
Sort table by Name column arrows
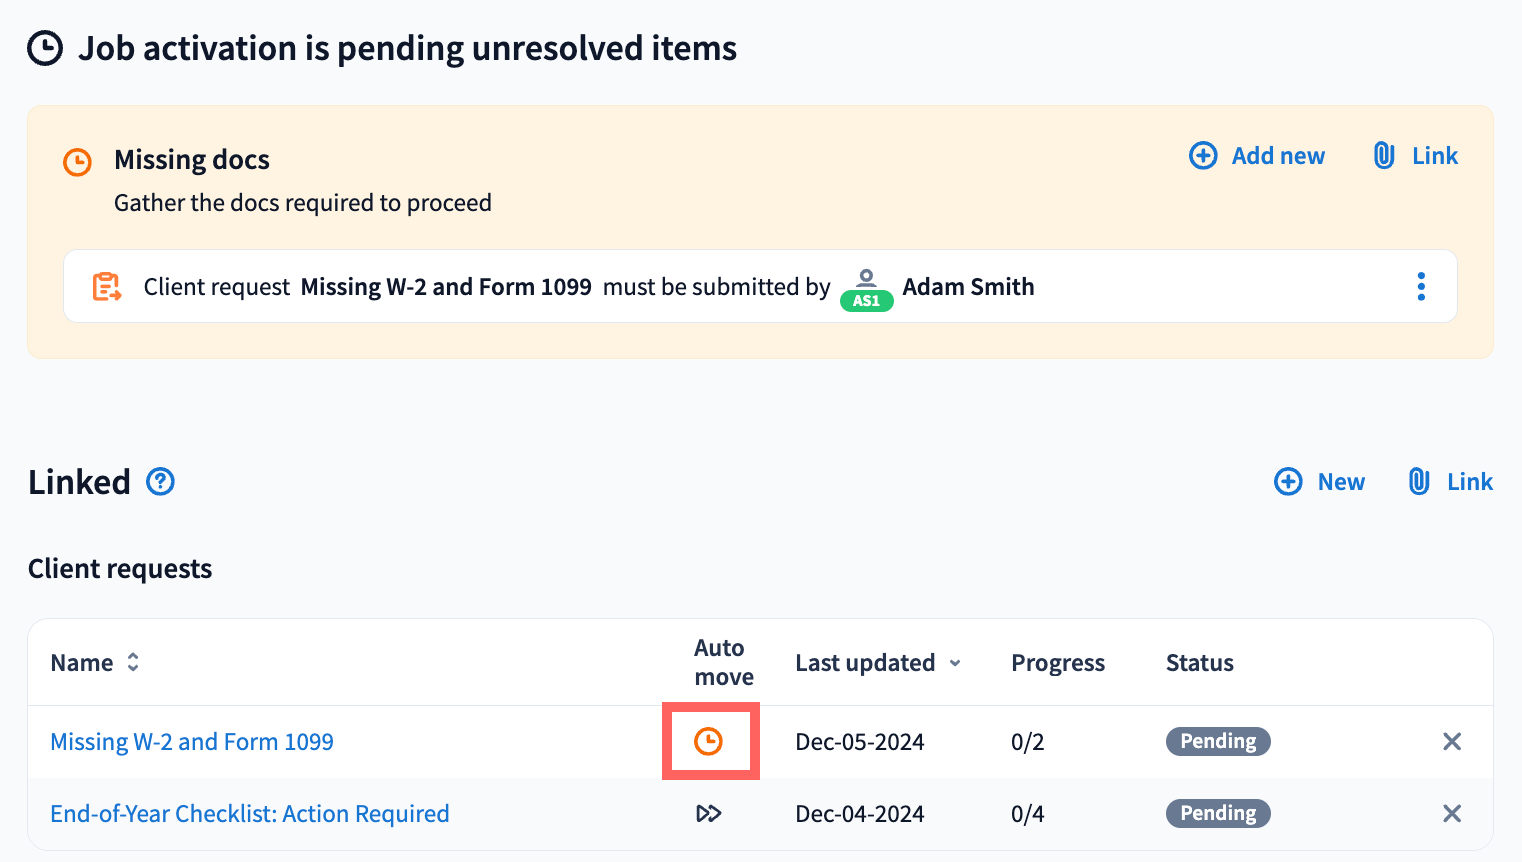click(133, 662)
